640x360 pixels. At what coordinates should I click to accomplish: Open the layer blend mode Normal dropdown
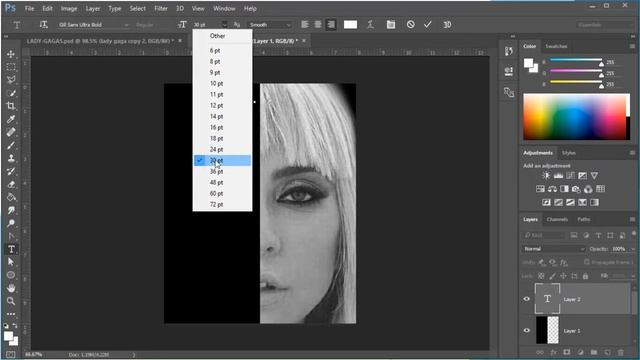pyautogui.click(x=553, y=249)
